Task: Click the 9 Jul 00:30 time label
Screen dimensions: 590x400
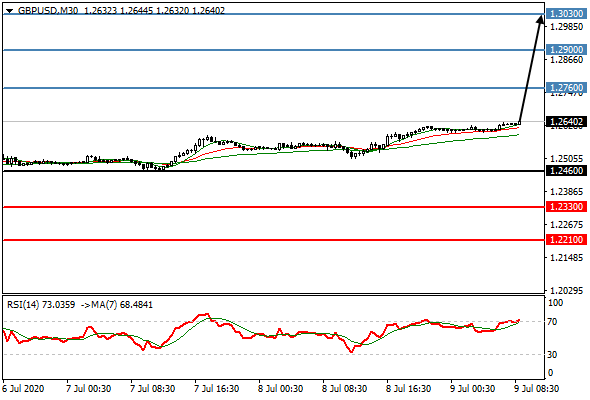Action: [x=473, y=389]
